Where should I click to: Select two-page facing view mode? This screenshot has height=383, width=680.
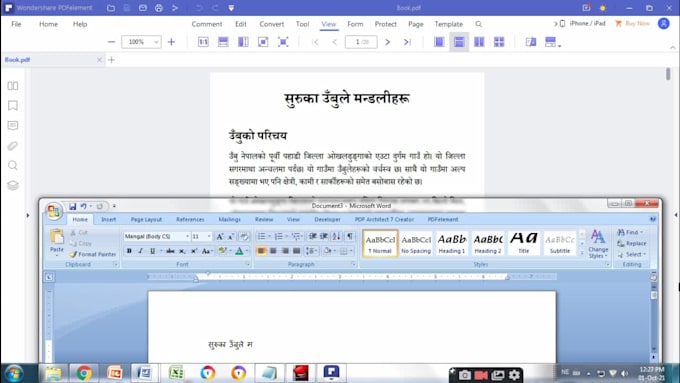(x=479, y=42)
